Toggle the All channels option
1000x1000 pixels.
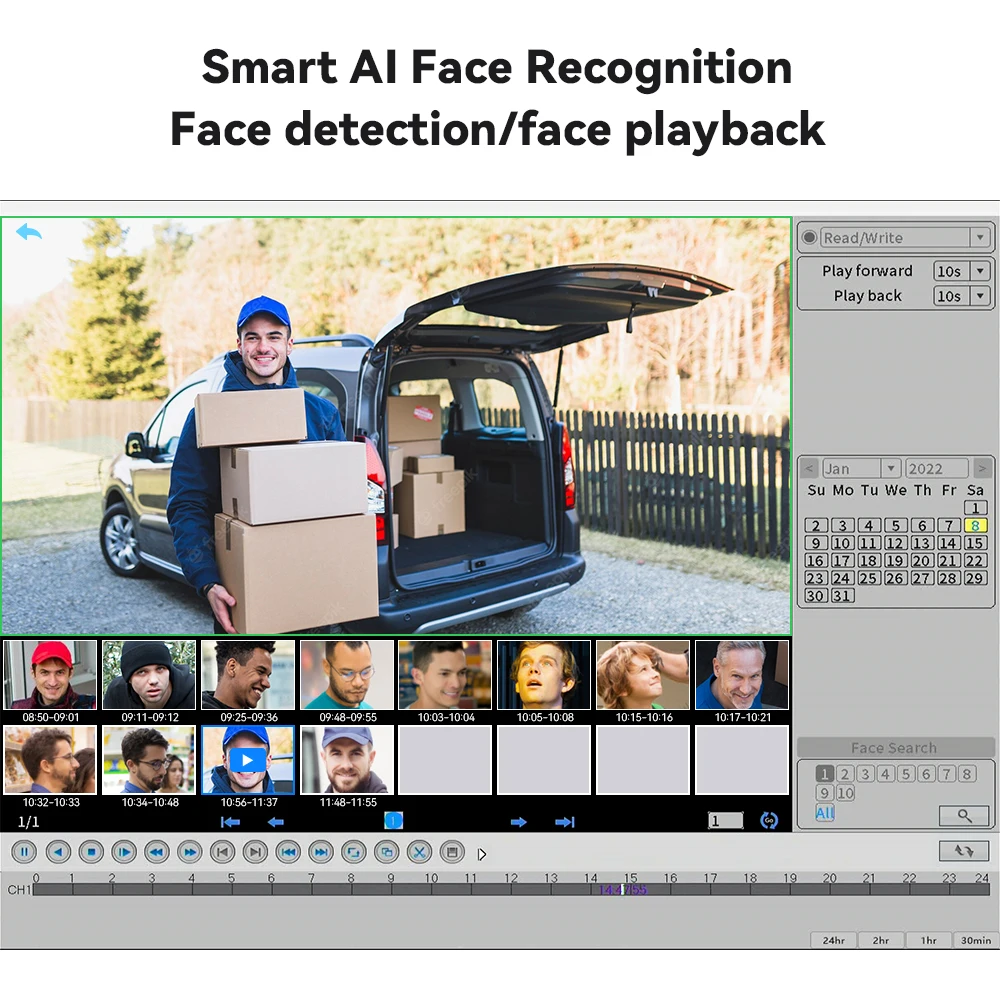click(x=824, y=813)
